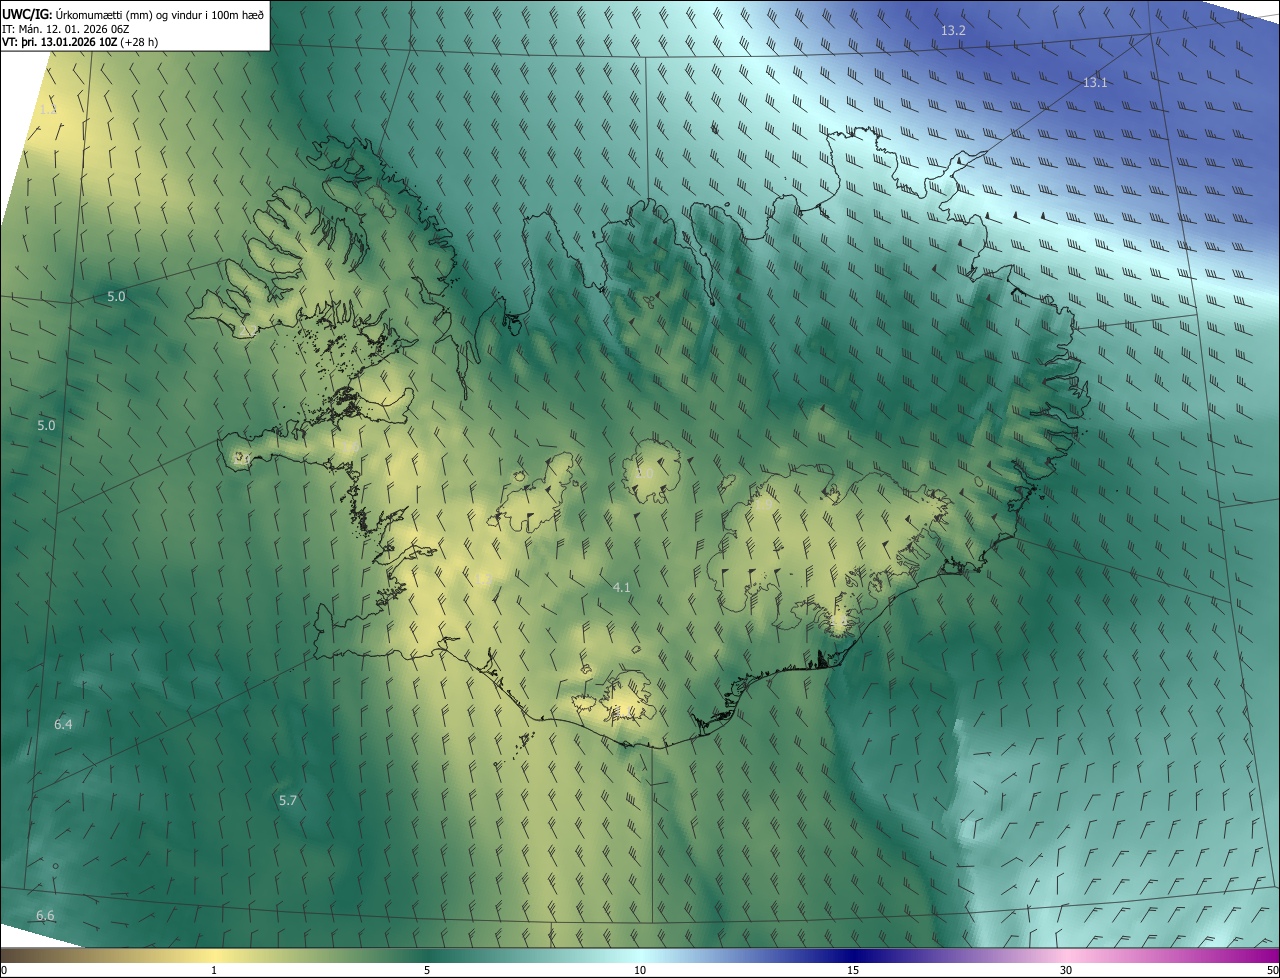Viewport: 1280px width, 978px height.
Task: Click the 6.6 value label
Action: coord(45,916)
